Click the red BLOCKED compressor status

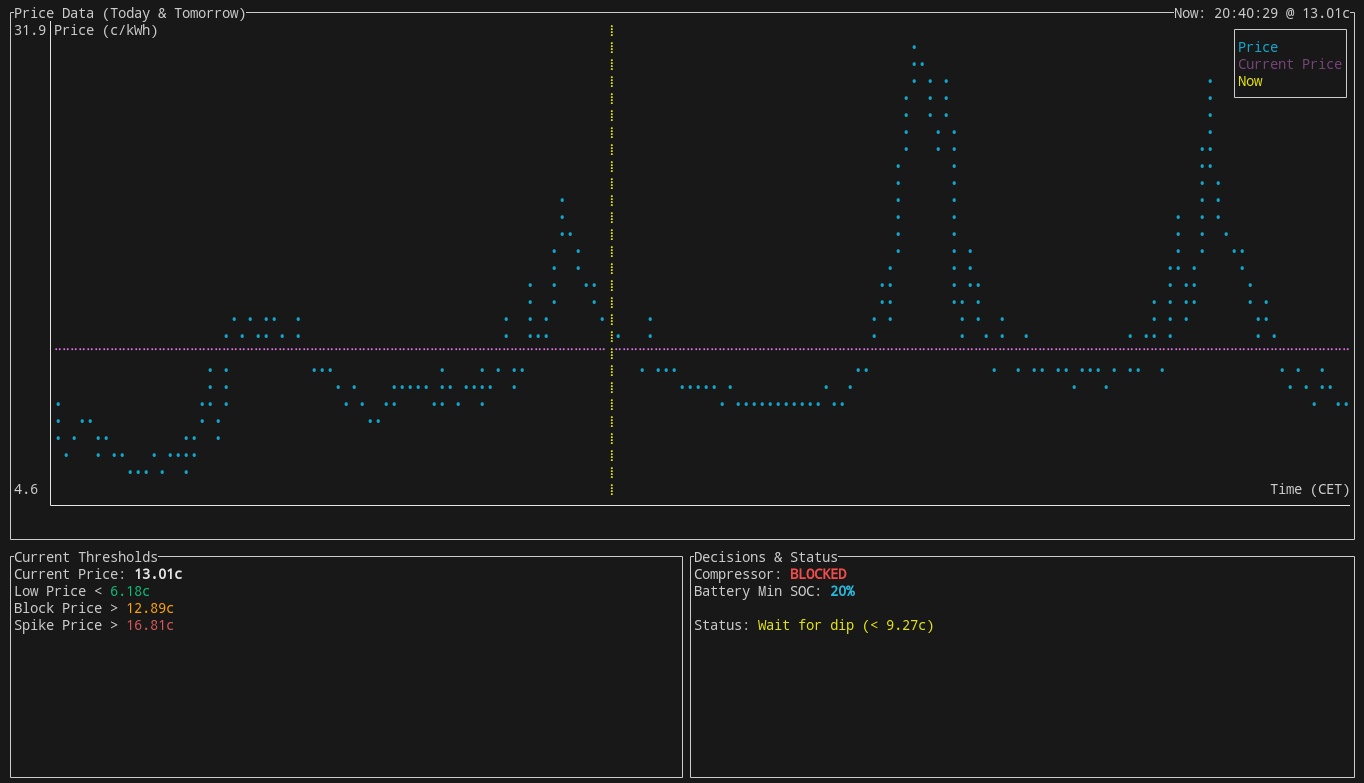click(818, 574)
